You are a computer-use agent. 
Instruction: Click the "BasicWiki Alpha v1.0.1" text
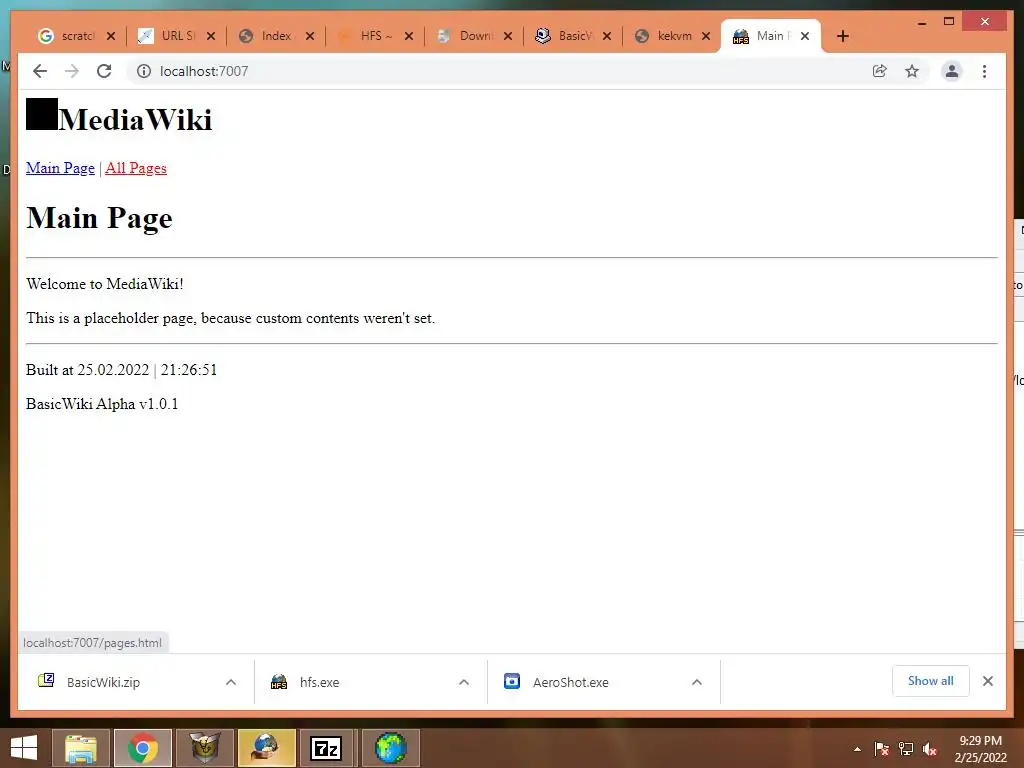click(102, 404)
